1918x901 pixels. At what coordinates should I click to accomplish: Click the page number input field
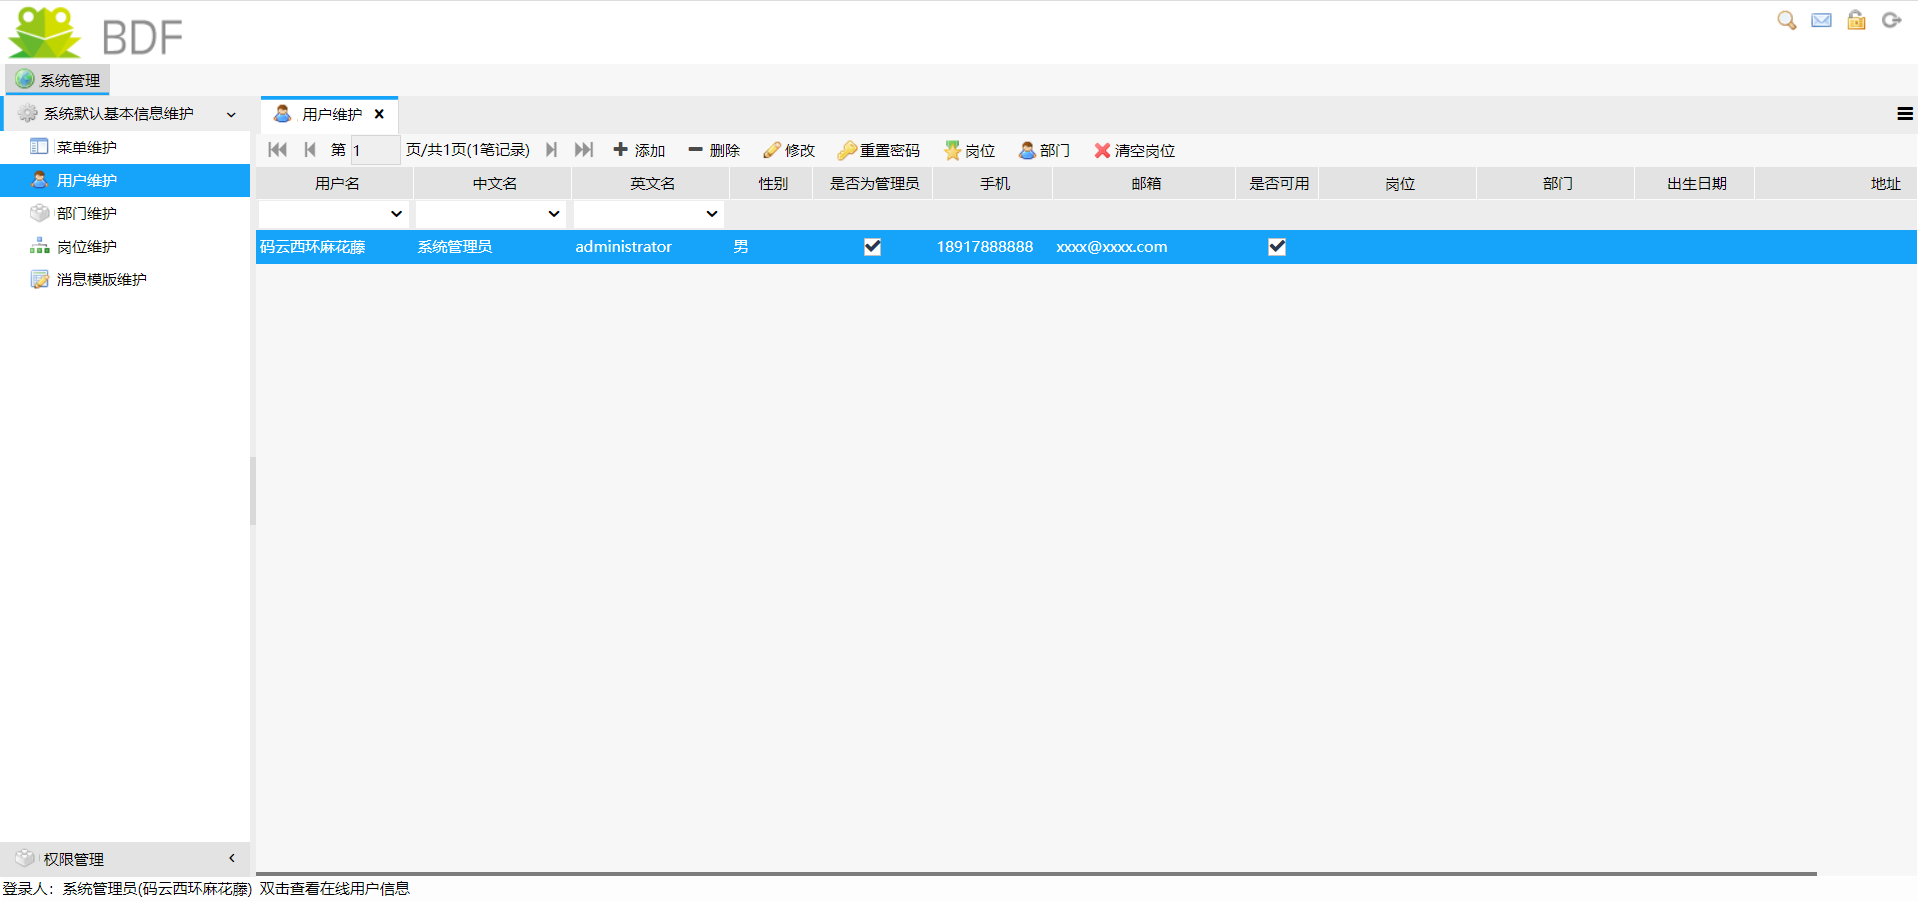point(375,150)
